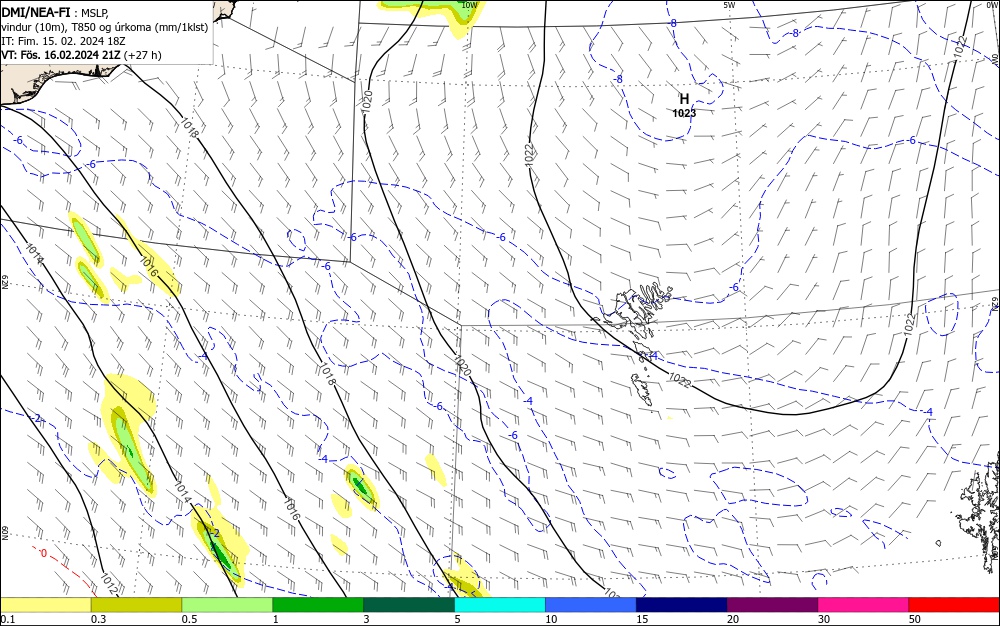Click the "0.5" legend value

pyautogui.click(x=189, y=619)
